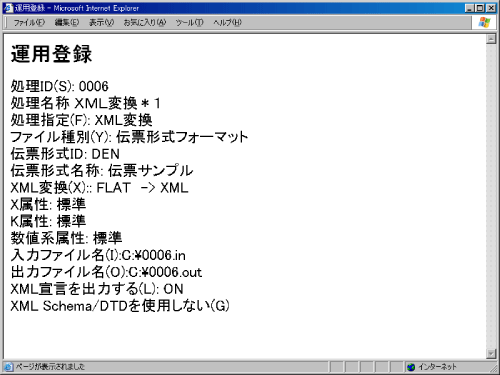This screenshot has height=375, width=500.
Task: Minimize the Internet Explorer window
Action: (x=470, y=8)
